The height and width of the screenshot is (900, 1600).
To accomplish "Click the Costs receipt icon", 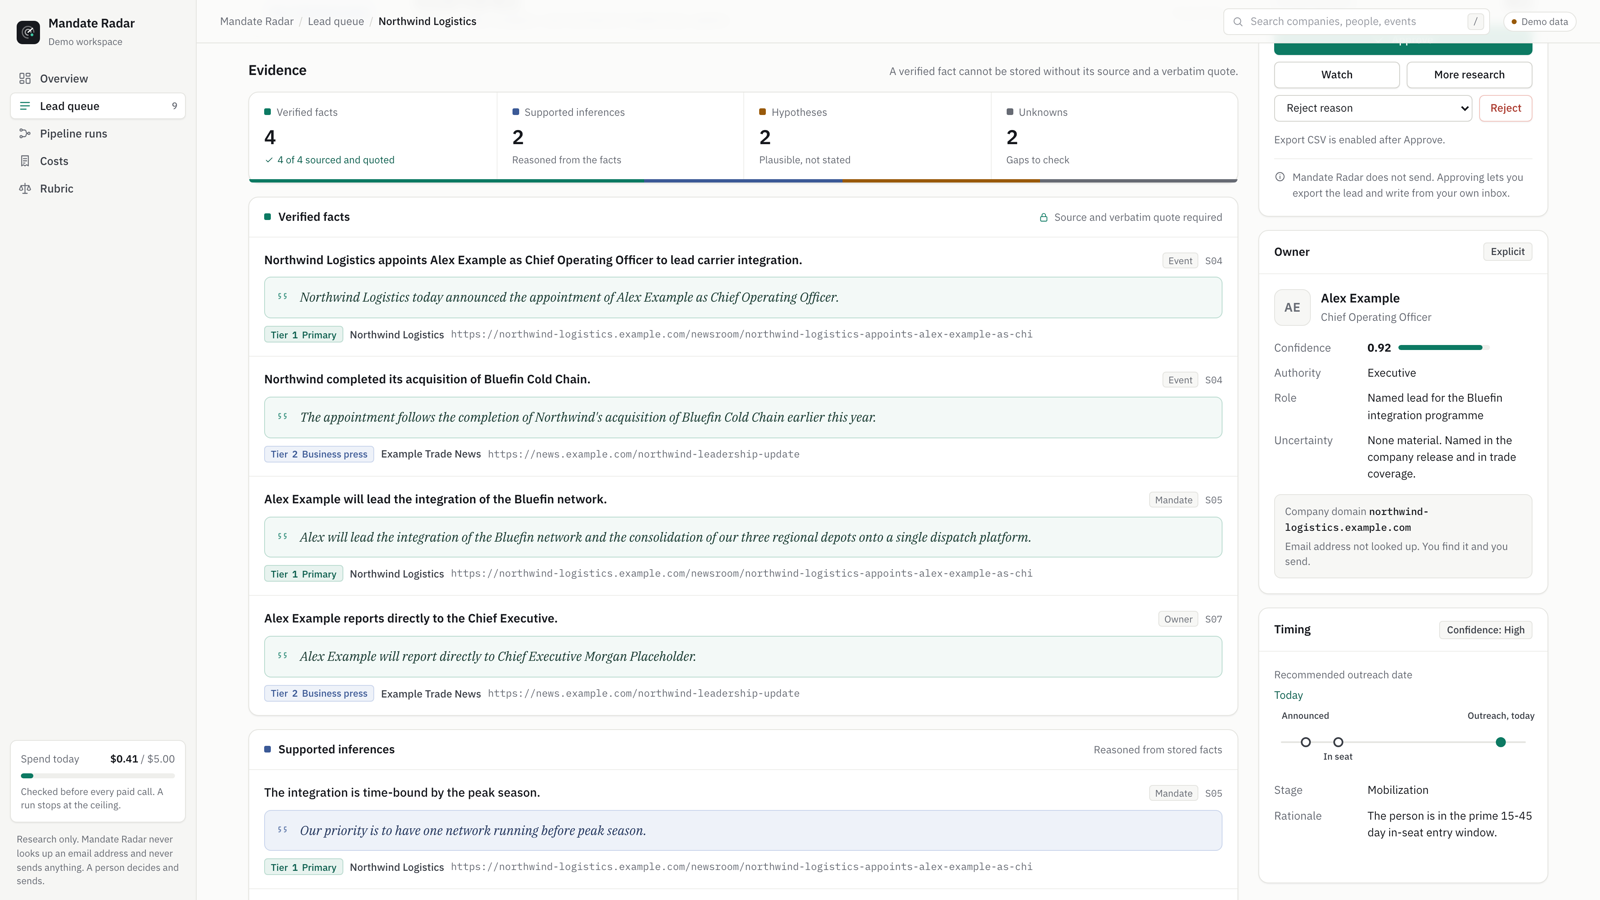I will 25,161.
